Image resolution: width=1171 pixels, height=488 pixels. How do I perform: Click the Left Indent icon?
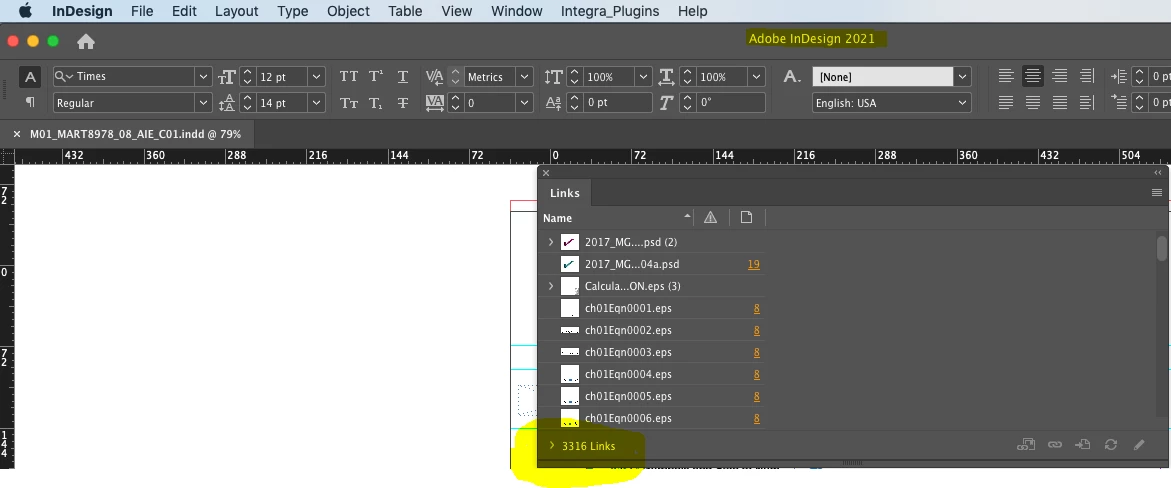coord(1118,76)
